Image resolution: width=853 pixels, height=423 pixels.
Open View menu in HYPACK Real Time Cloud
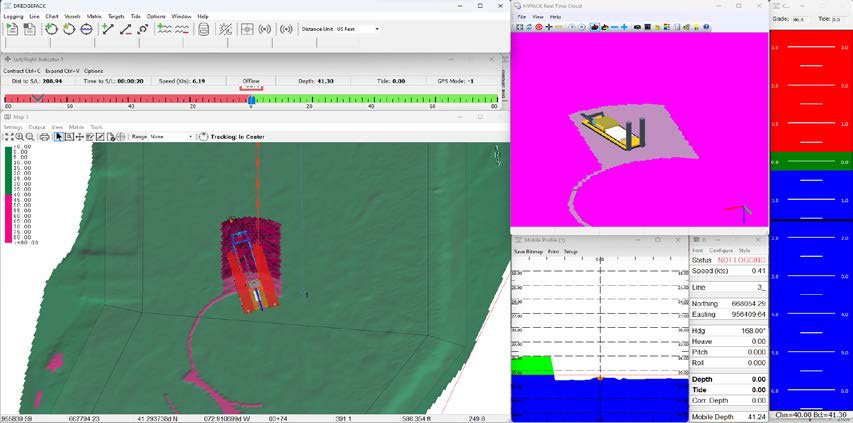point(537,17)
